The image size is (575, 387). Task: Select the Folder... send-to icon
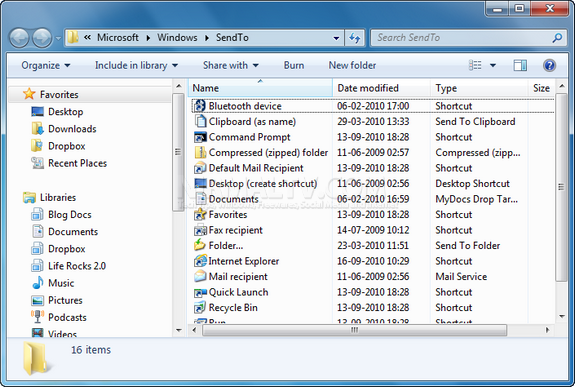[x=200, y=245]
